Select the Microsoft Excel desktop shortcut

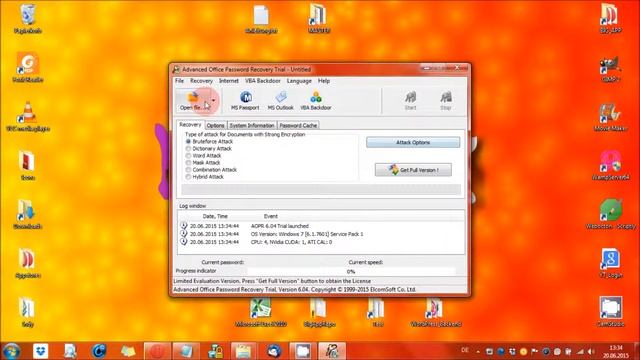[261, 312]
